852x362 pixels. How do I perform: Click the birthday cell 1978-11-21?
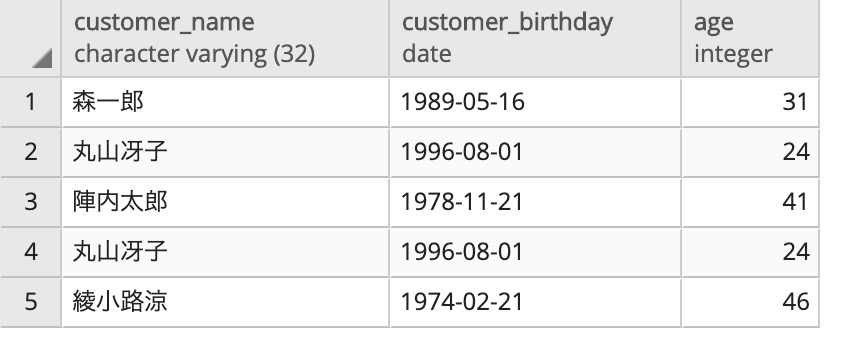click(x=535, y=202)
